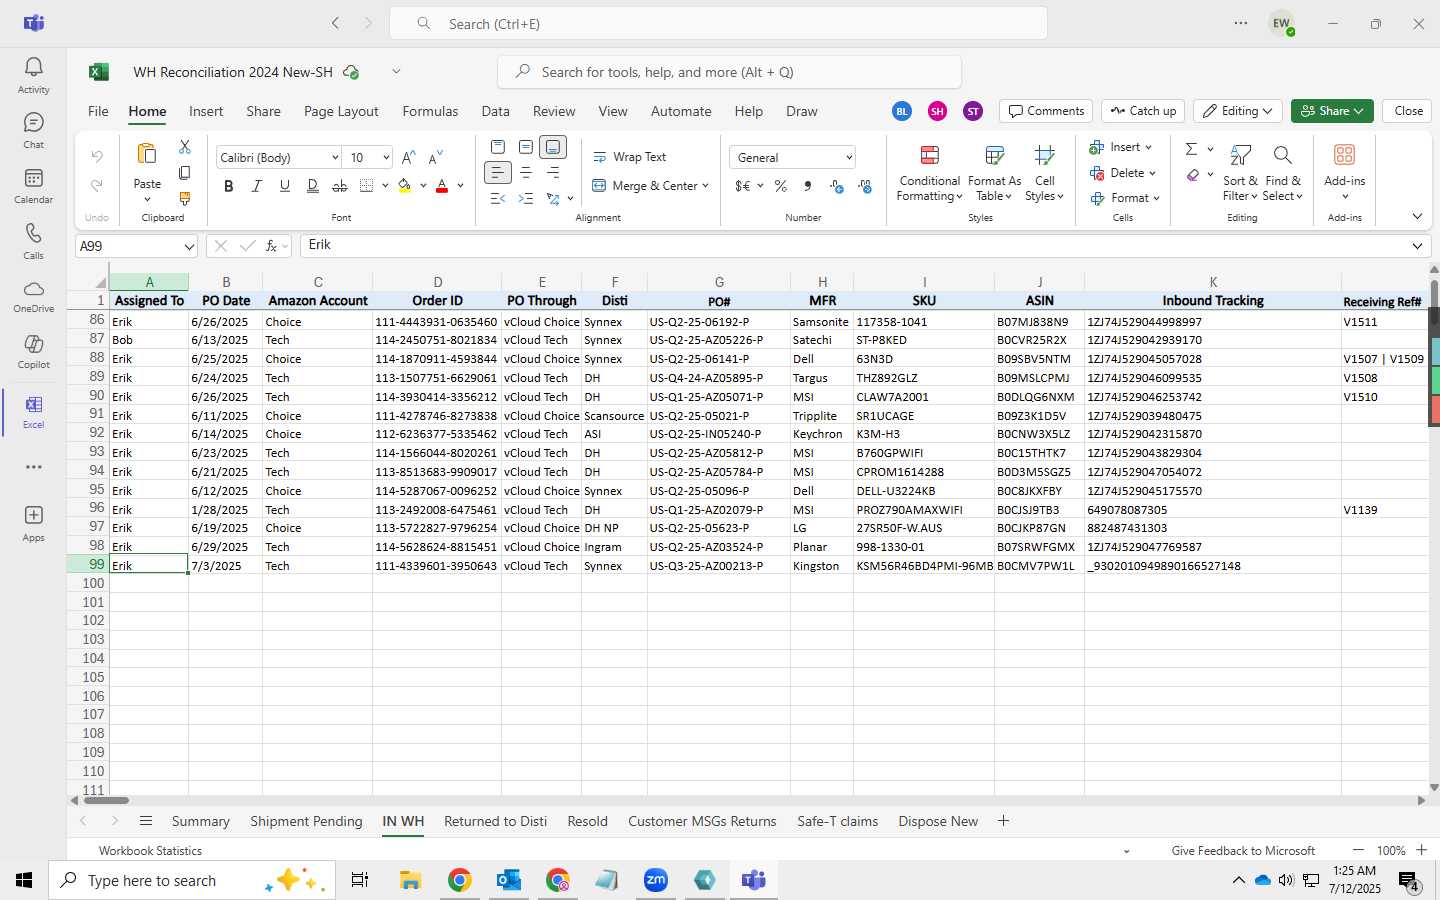Open OneDrive in Teams sidebar
This screenshot has width=1440, height=900.
coord(33,294)
